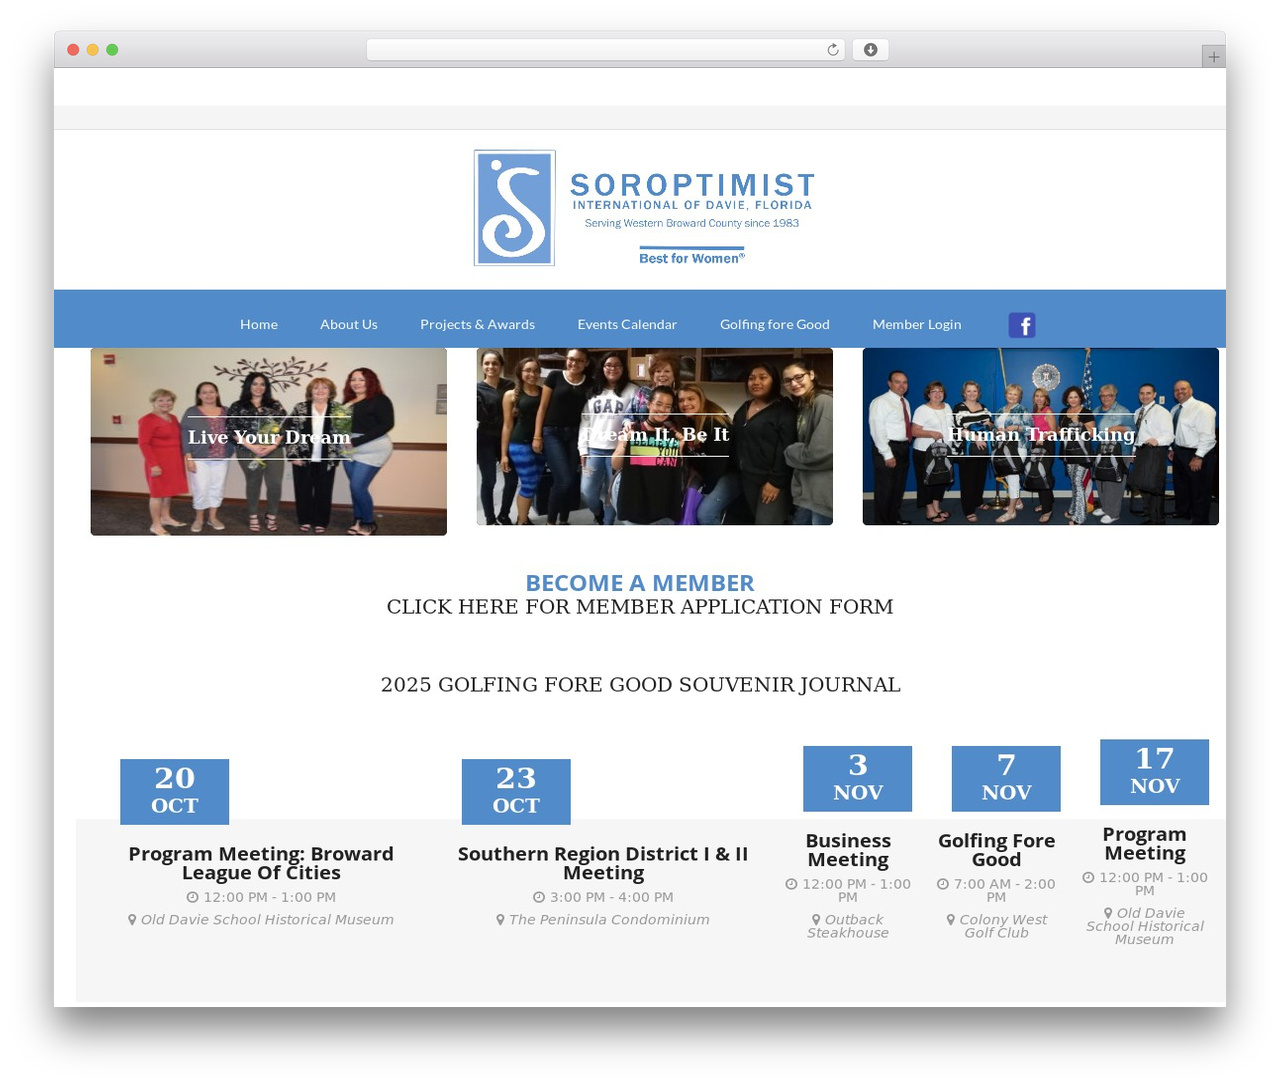Viewport: 1280px width, 1084px height.
Task: Click the clock icon for Broward League meeting
Action: pos(192,898)
